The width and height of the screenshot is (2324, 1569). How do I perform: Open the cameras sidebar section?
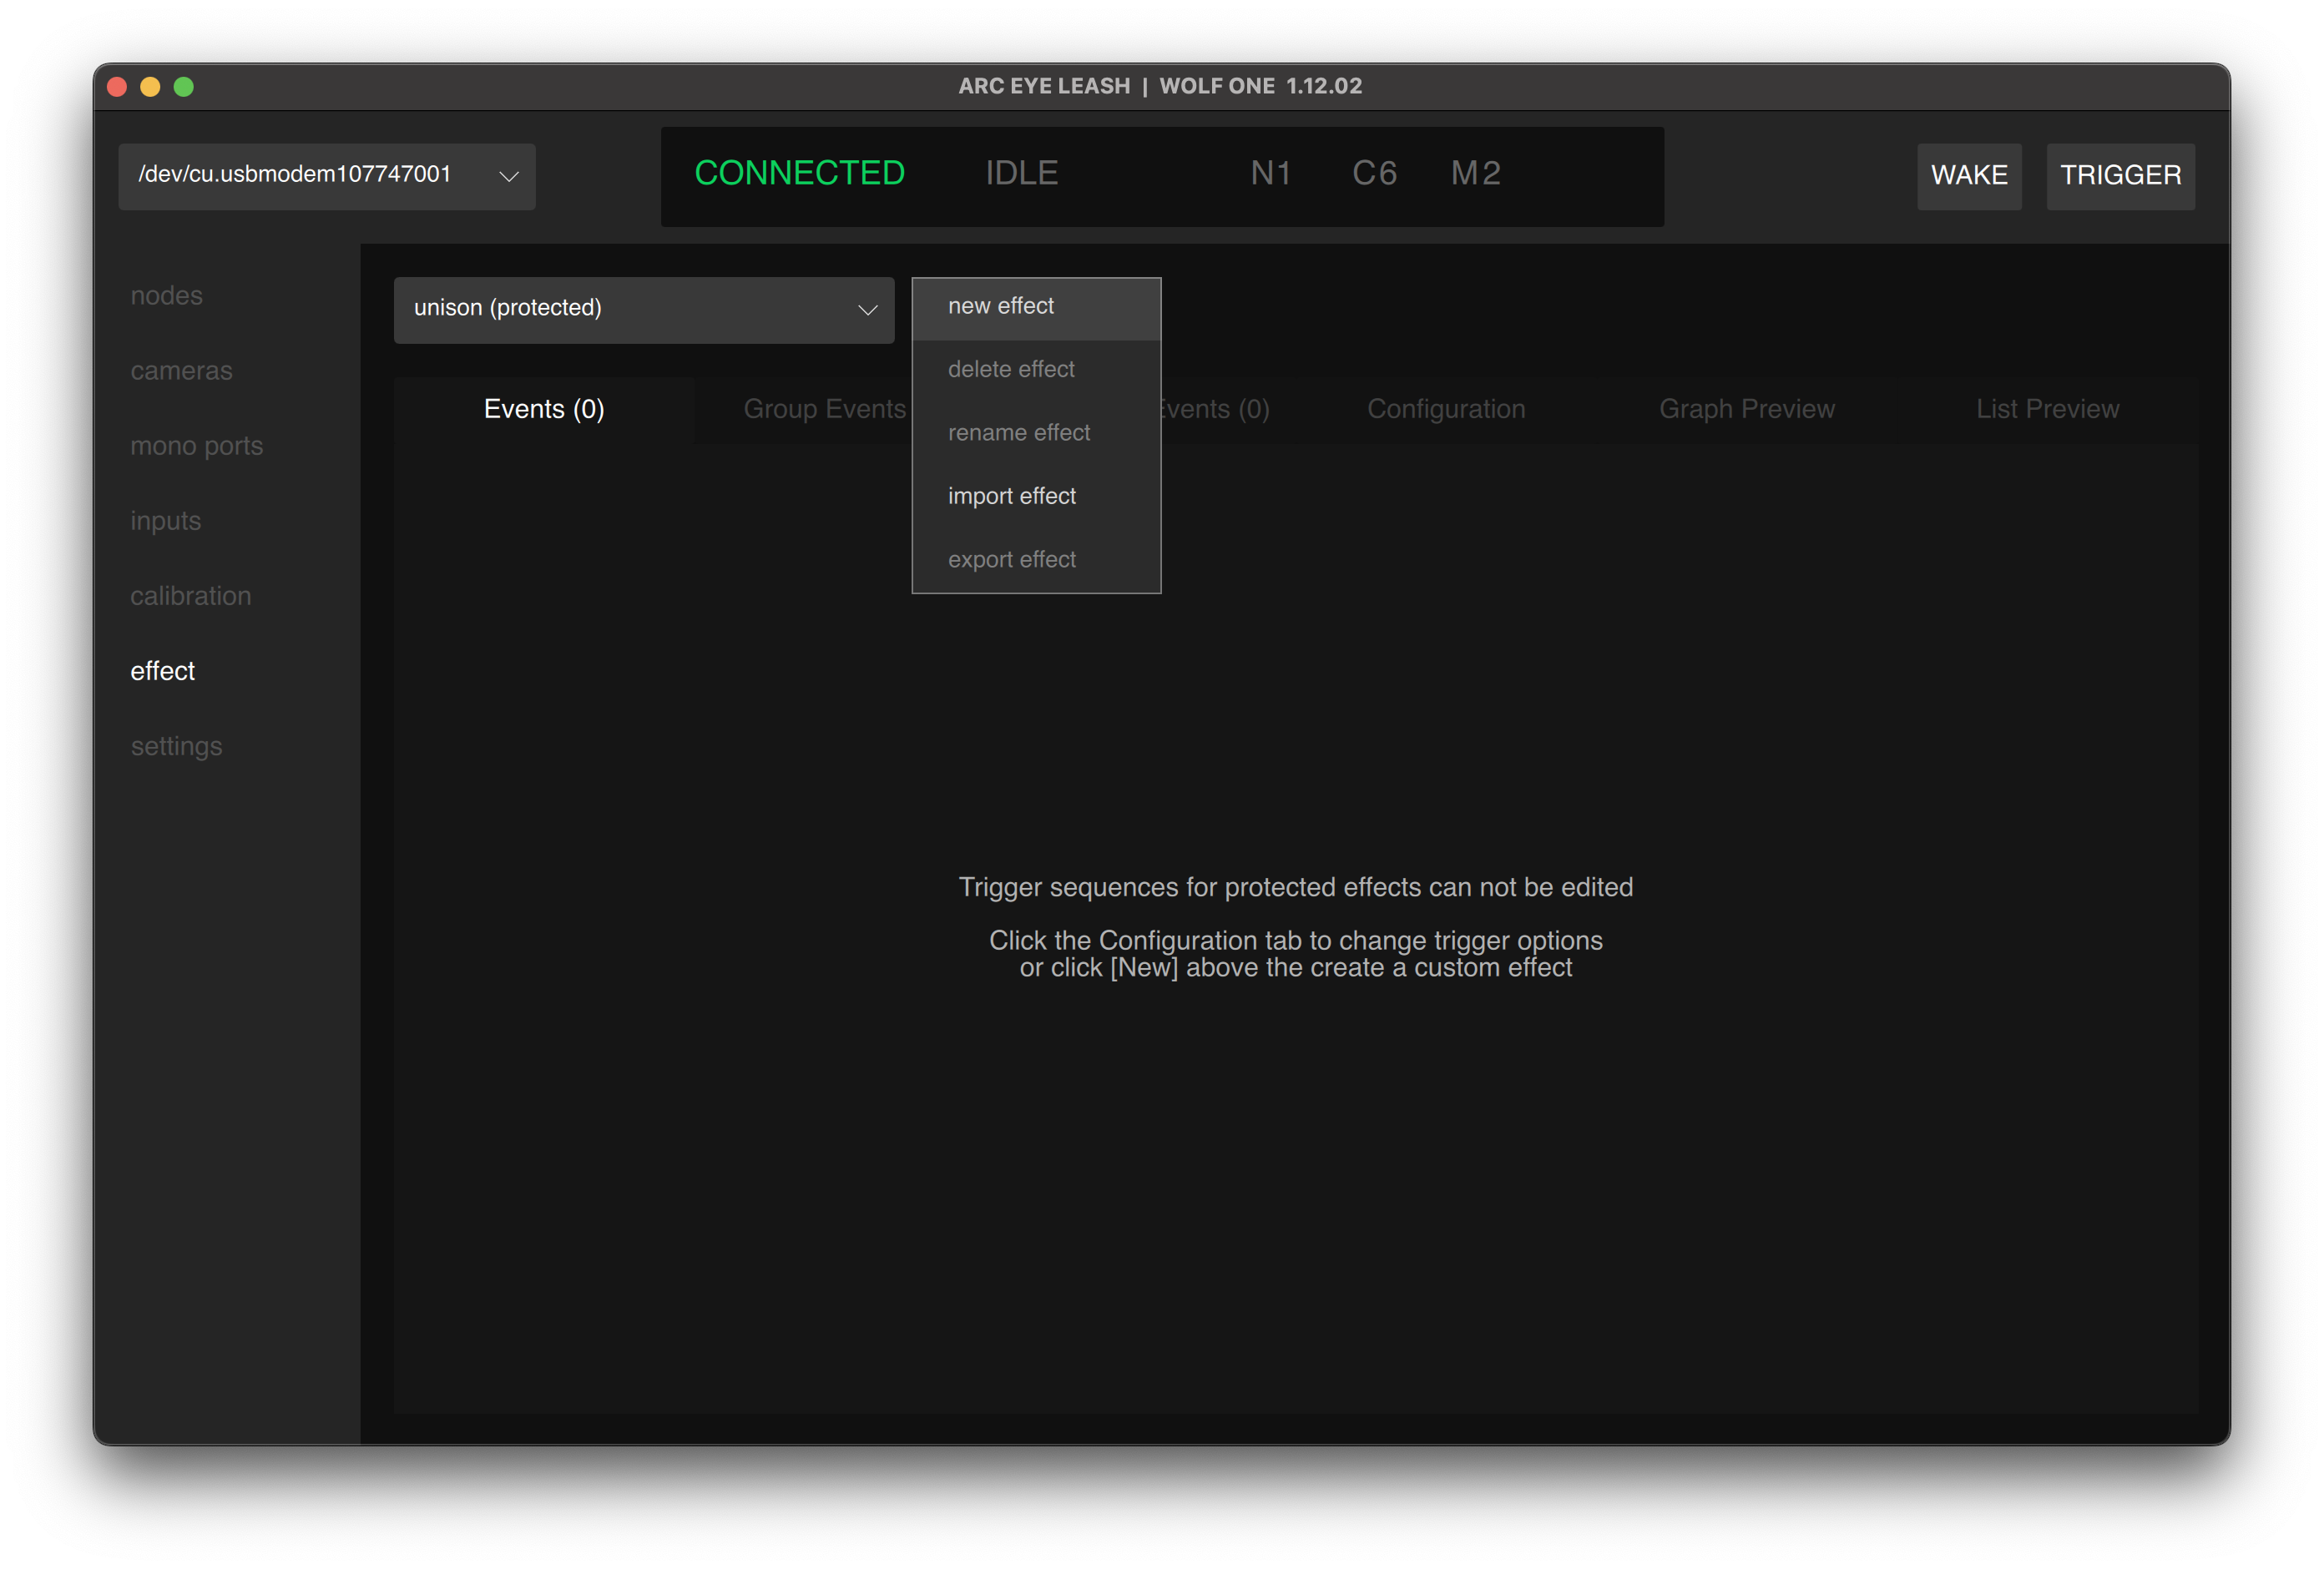click(x=181, y=371)
